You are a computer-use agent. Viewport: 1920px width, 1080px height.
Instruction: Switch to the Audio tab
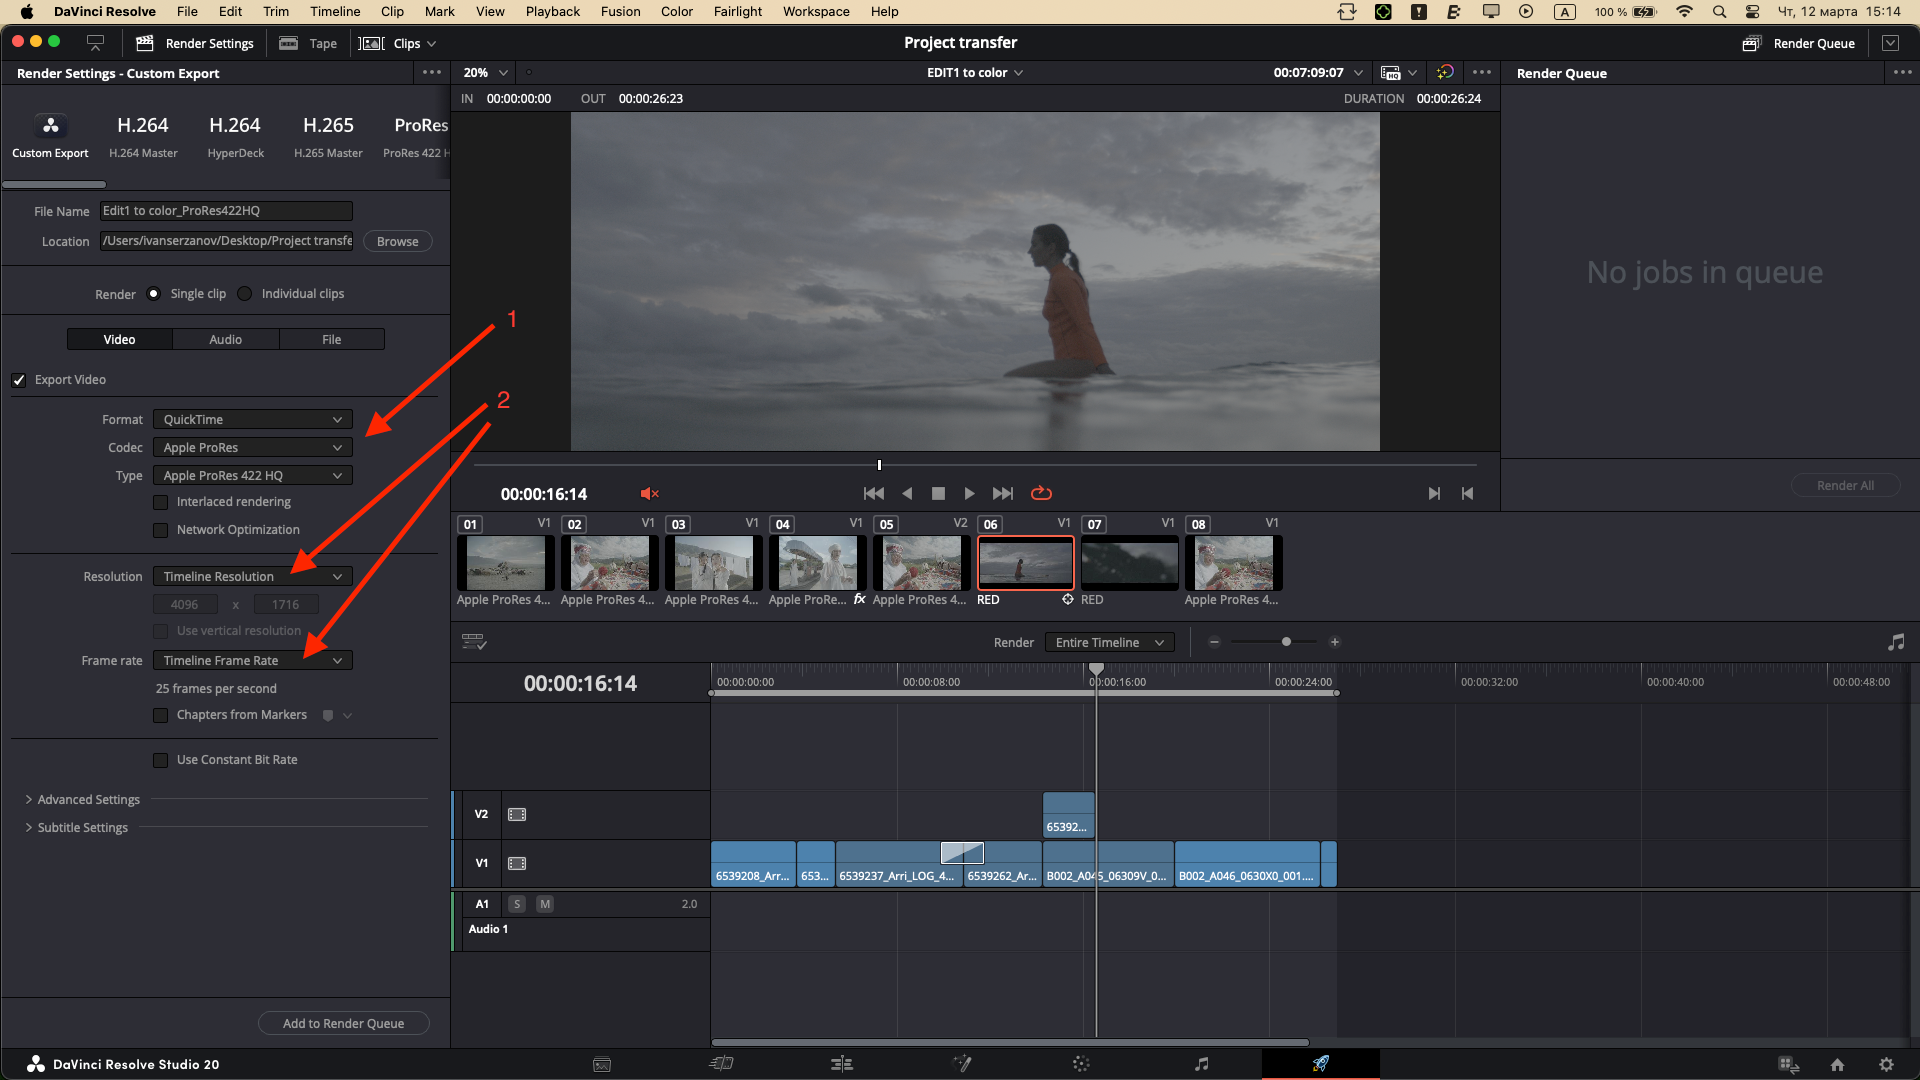[x=225, y=340]
